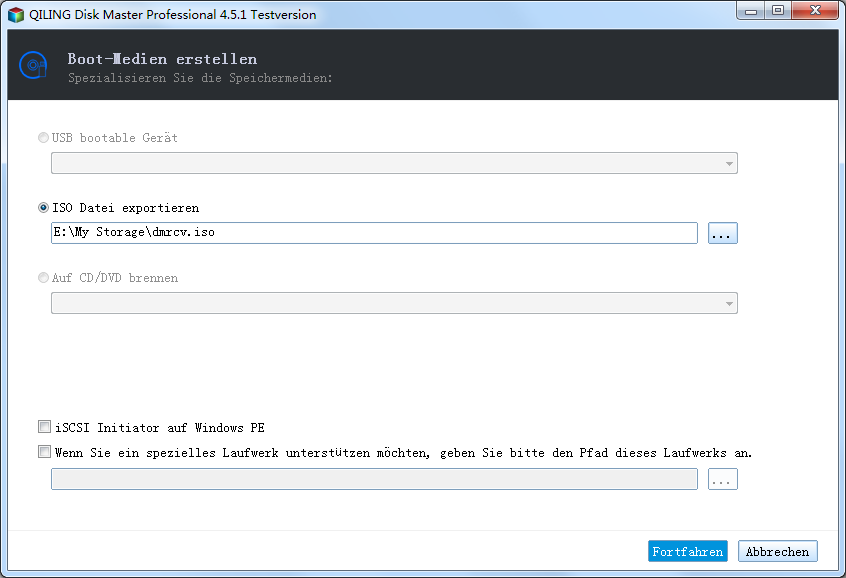Click the Boot-Medien disc icon in header
This screenshot has width=846, height=578.
(33, 65)
